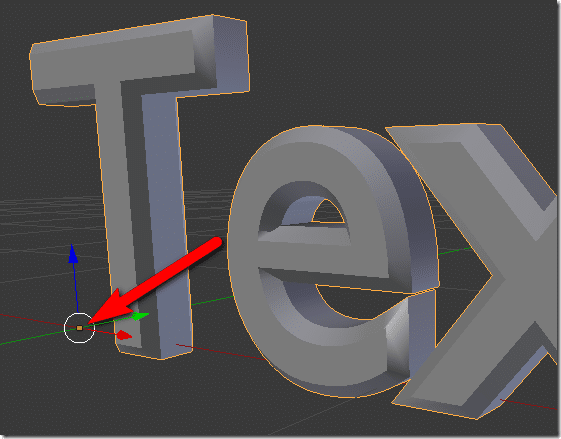Click the green Y-axis manipulator arrowhead
Image resolution: width=561 pixels, height=439 pixels.
[x=140, y=316]
